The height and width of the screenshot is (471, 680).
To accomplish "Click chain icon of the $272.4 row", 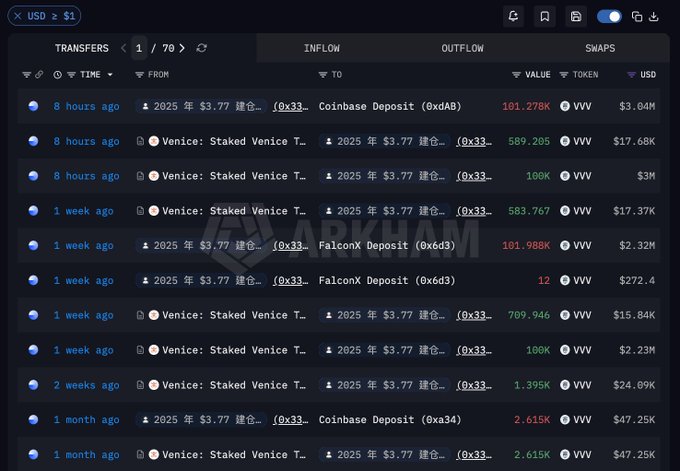I will tap(33, 280).
